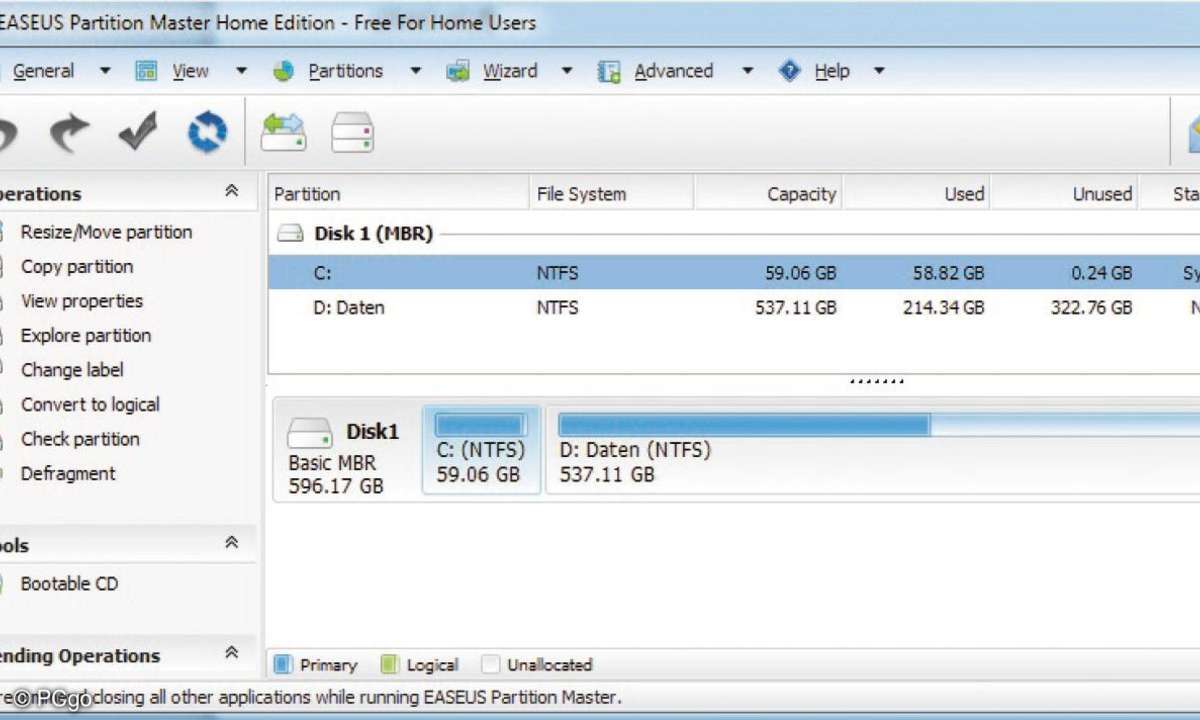Viewport: 1200px width, 720px height.
Task: Click the blue Primary legend swatch
Action: click(282, 664)
